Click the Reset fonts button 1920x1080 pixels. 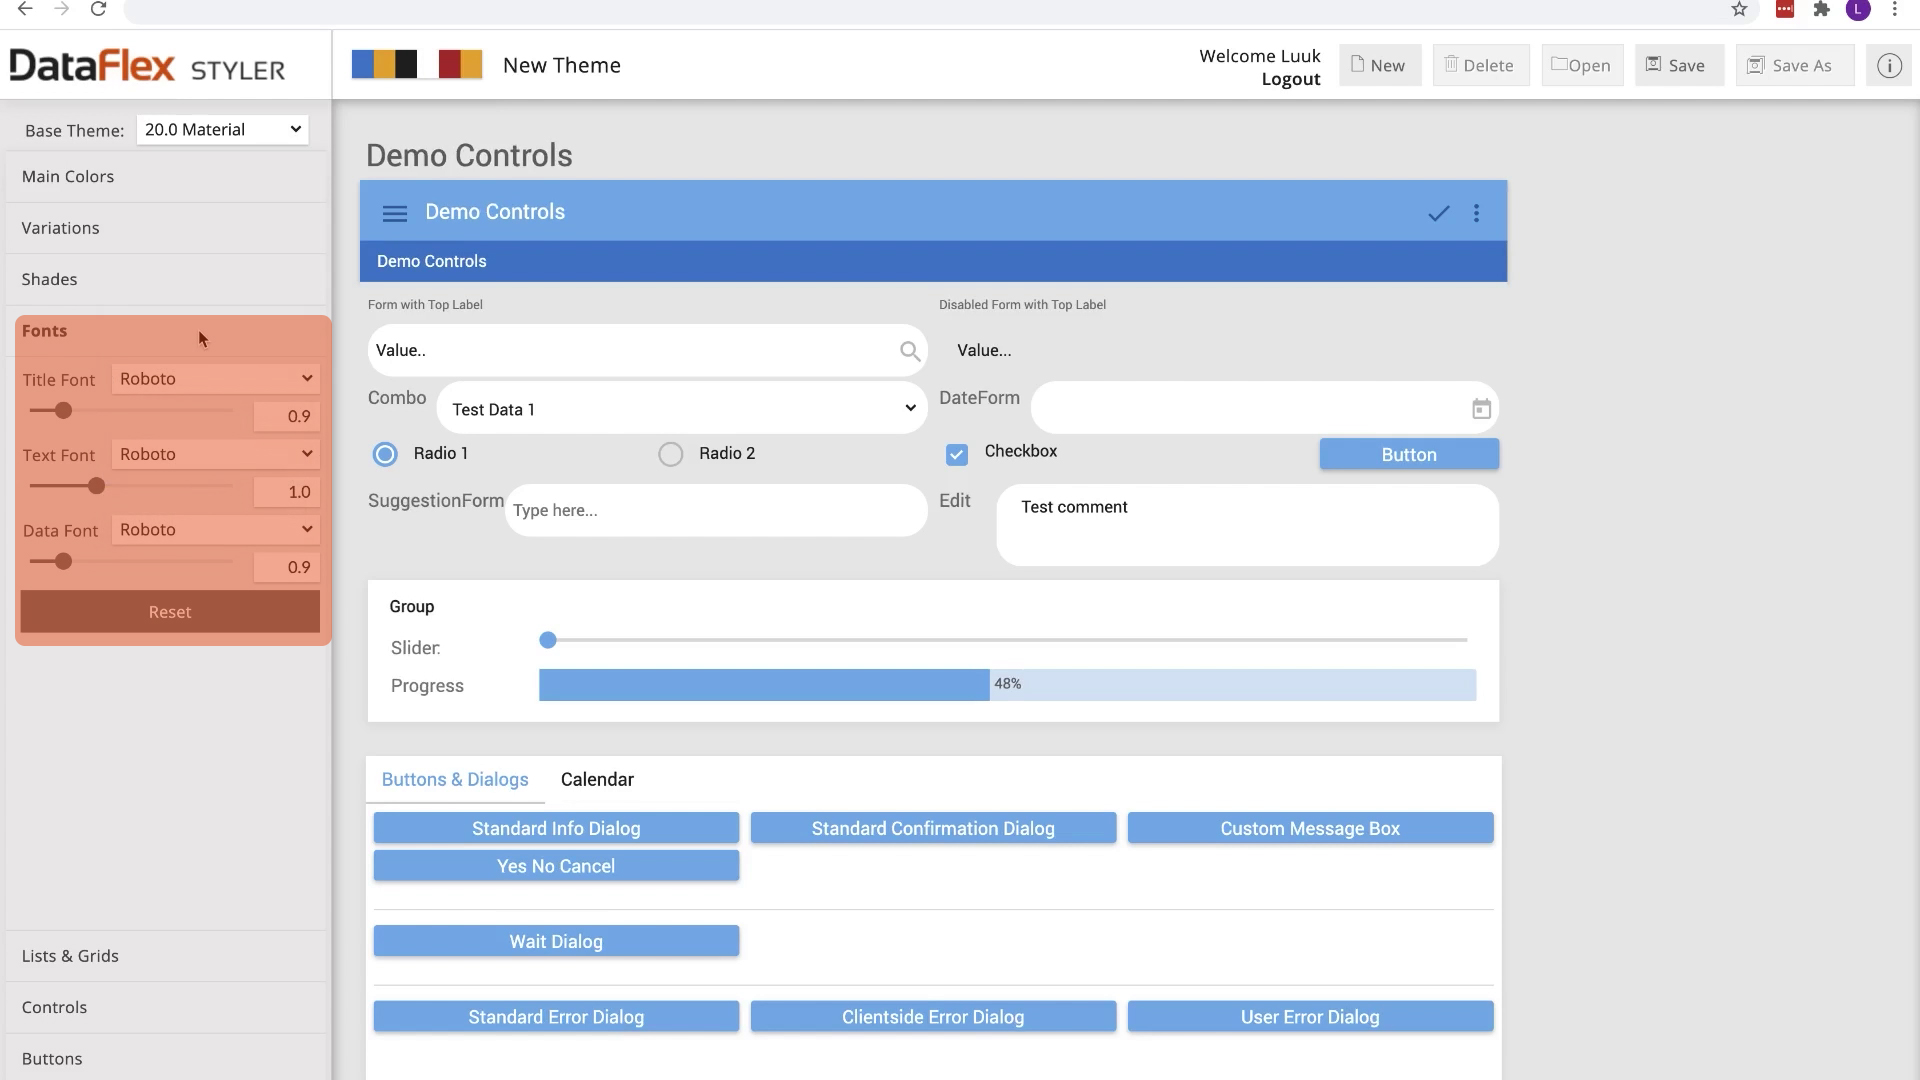(170, 612)
